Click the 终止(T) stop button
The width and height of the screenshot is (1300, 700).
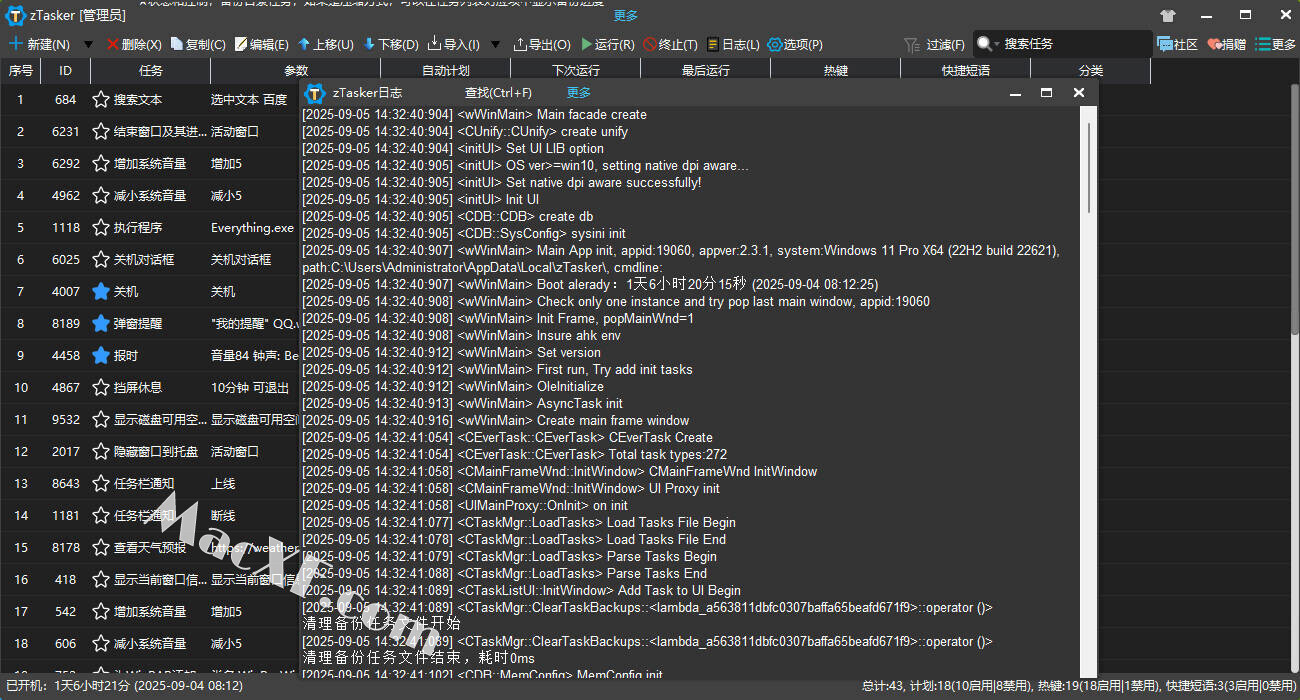click(671, 45)
